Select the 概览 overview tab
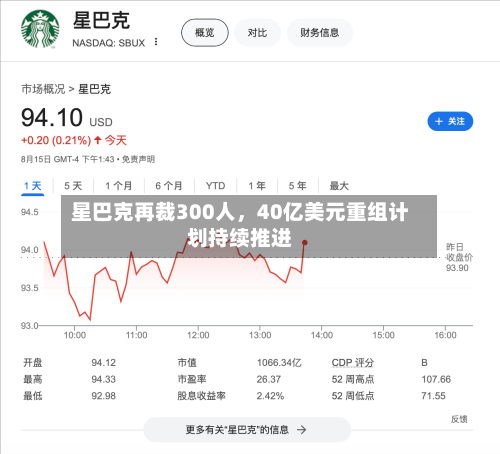The image size is (500, 454). click(x=205, y=33)
